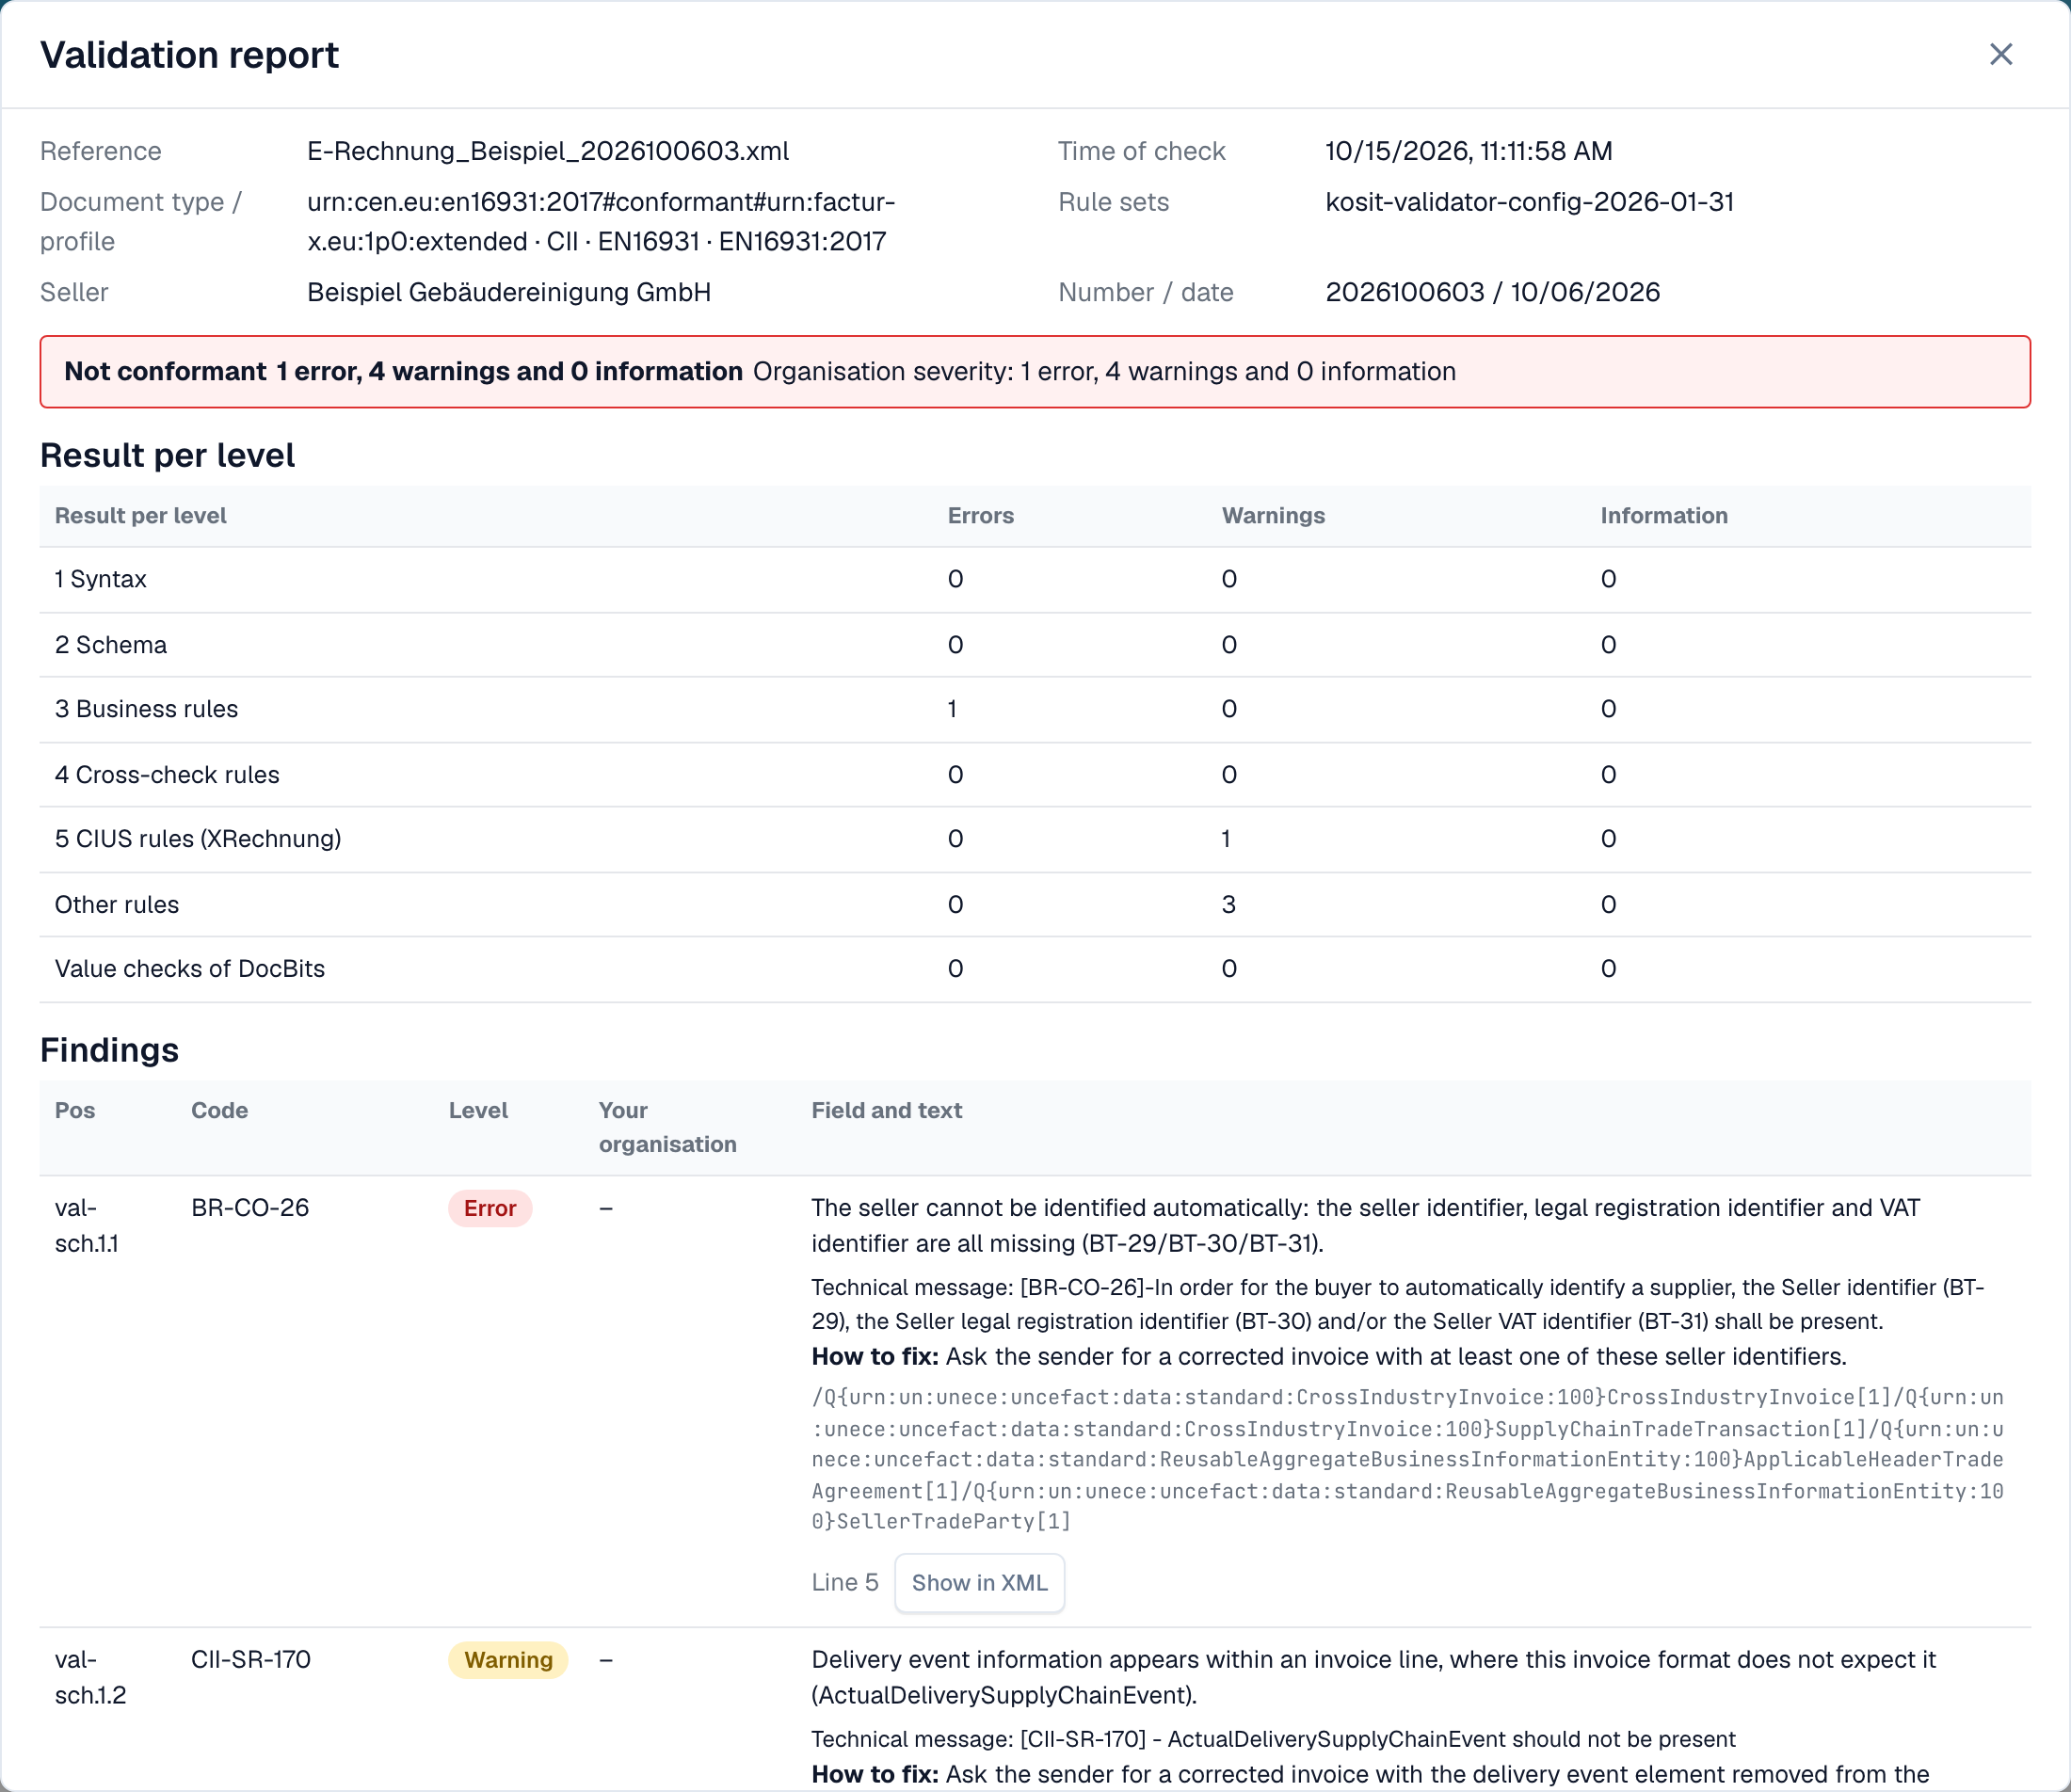This screenshot has height=1792, width=2071.
Task: Click the Information column header
Action: (1664, 516)
